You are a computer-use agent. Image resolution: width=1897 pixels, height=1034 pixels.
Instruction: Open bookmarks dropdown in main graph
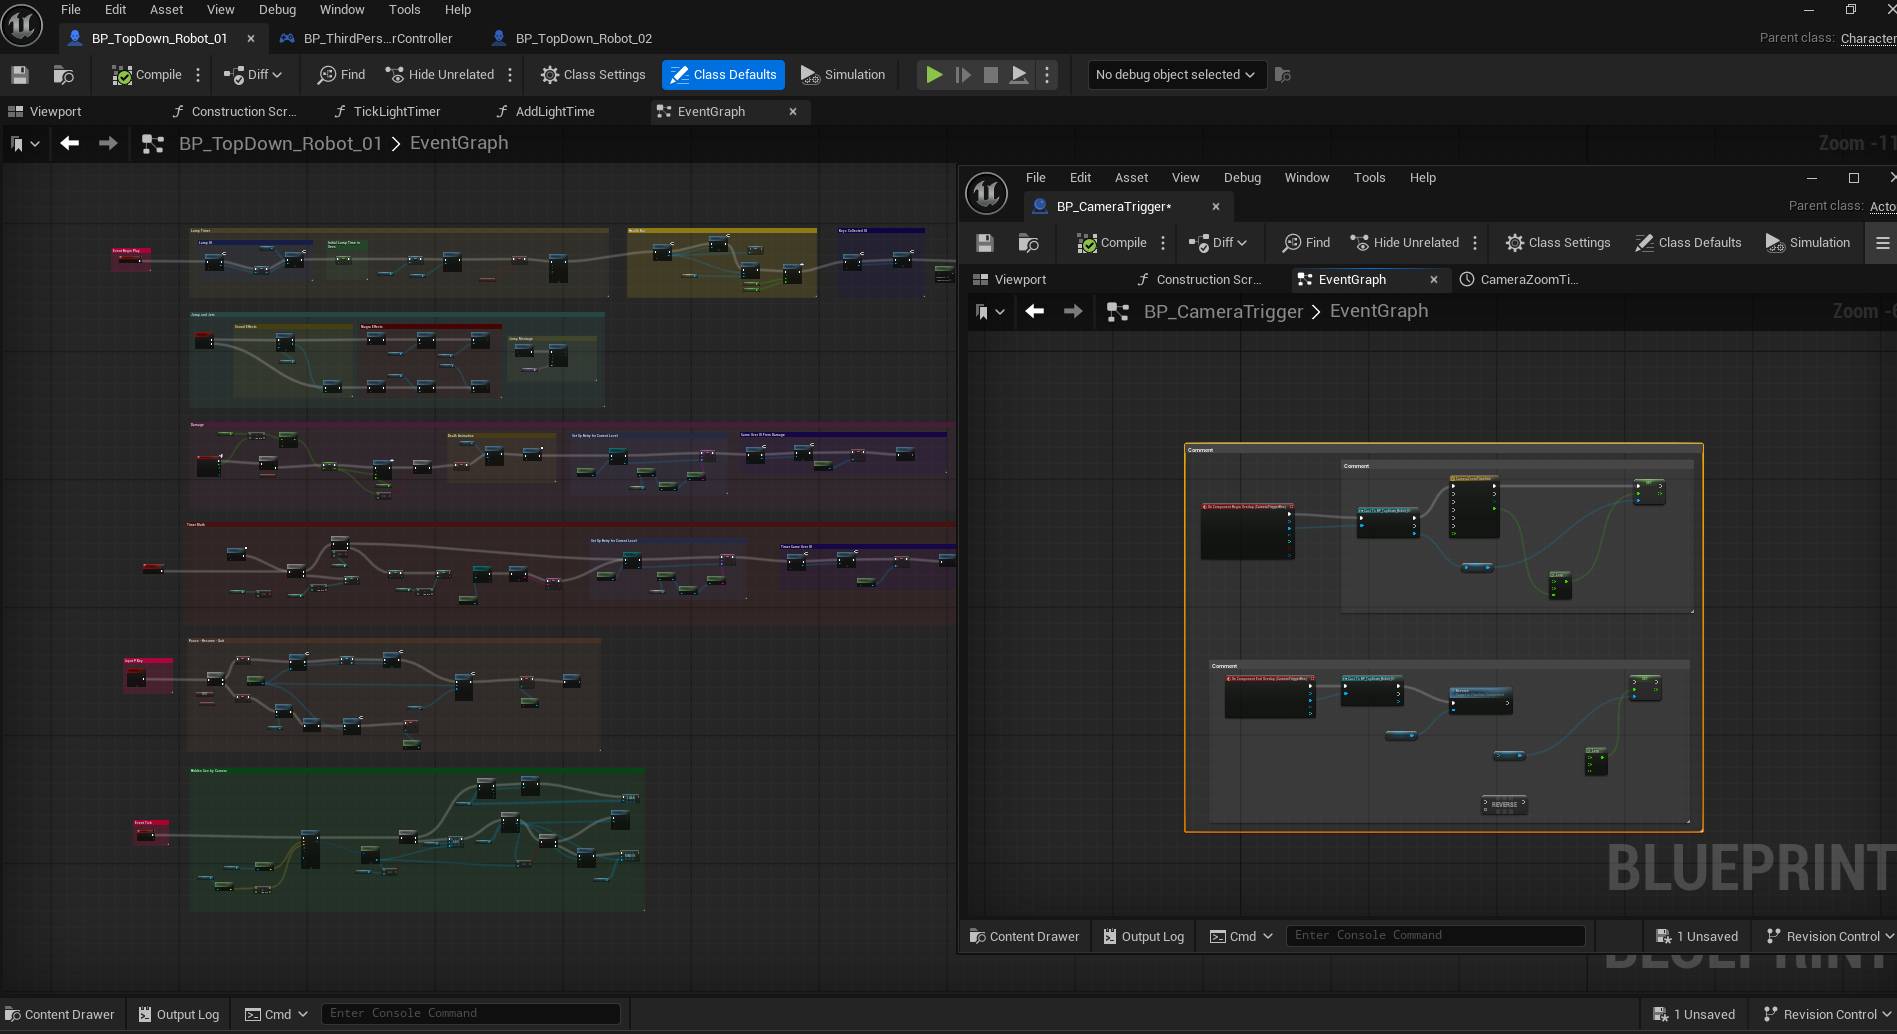tap(25, 144)
